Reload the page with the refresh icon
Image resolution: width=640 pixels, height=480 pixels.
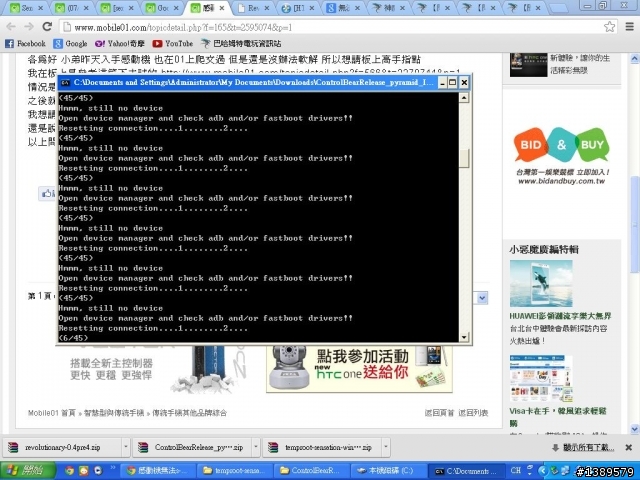tap(47, 27)
